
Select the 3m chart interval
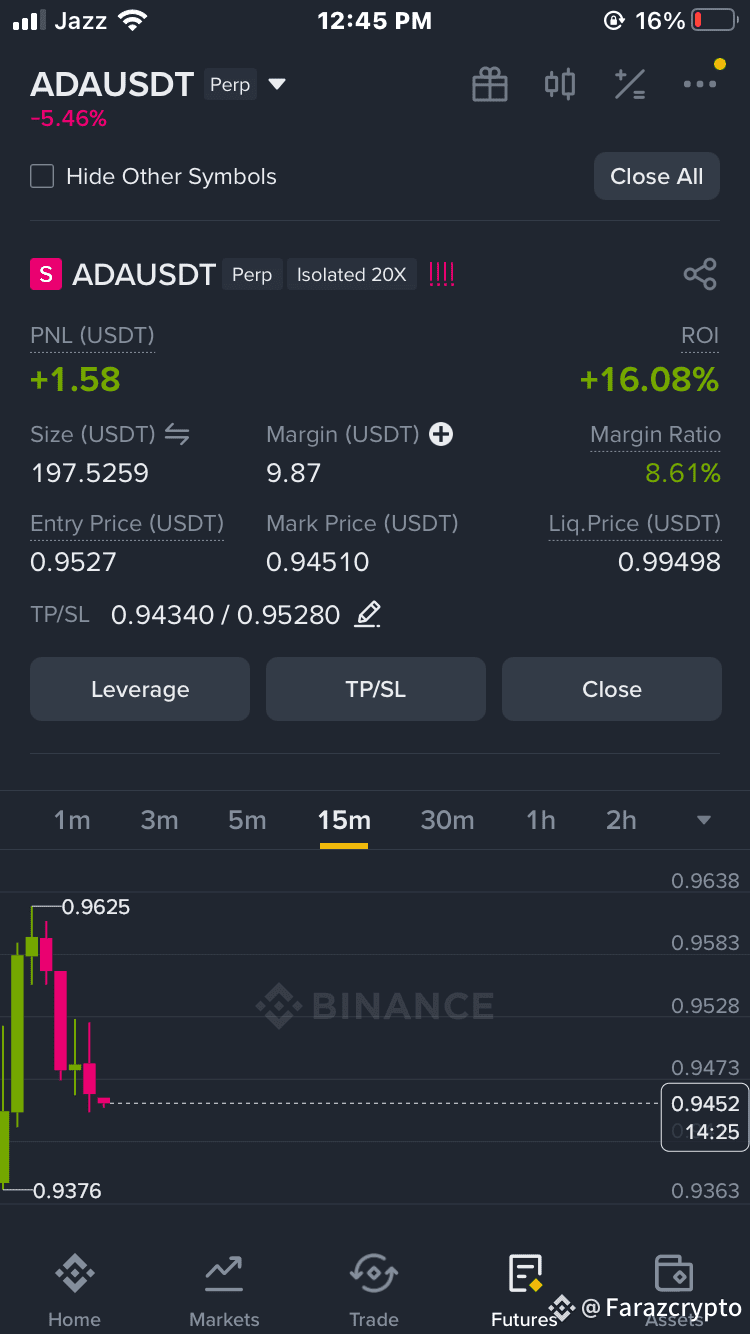coord(159,820)
